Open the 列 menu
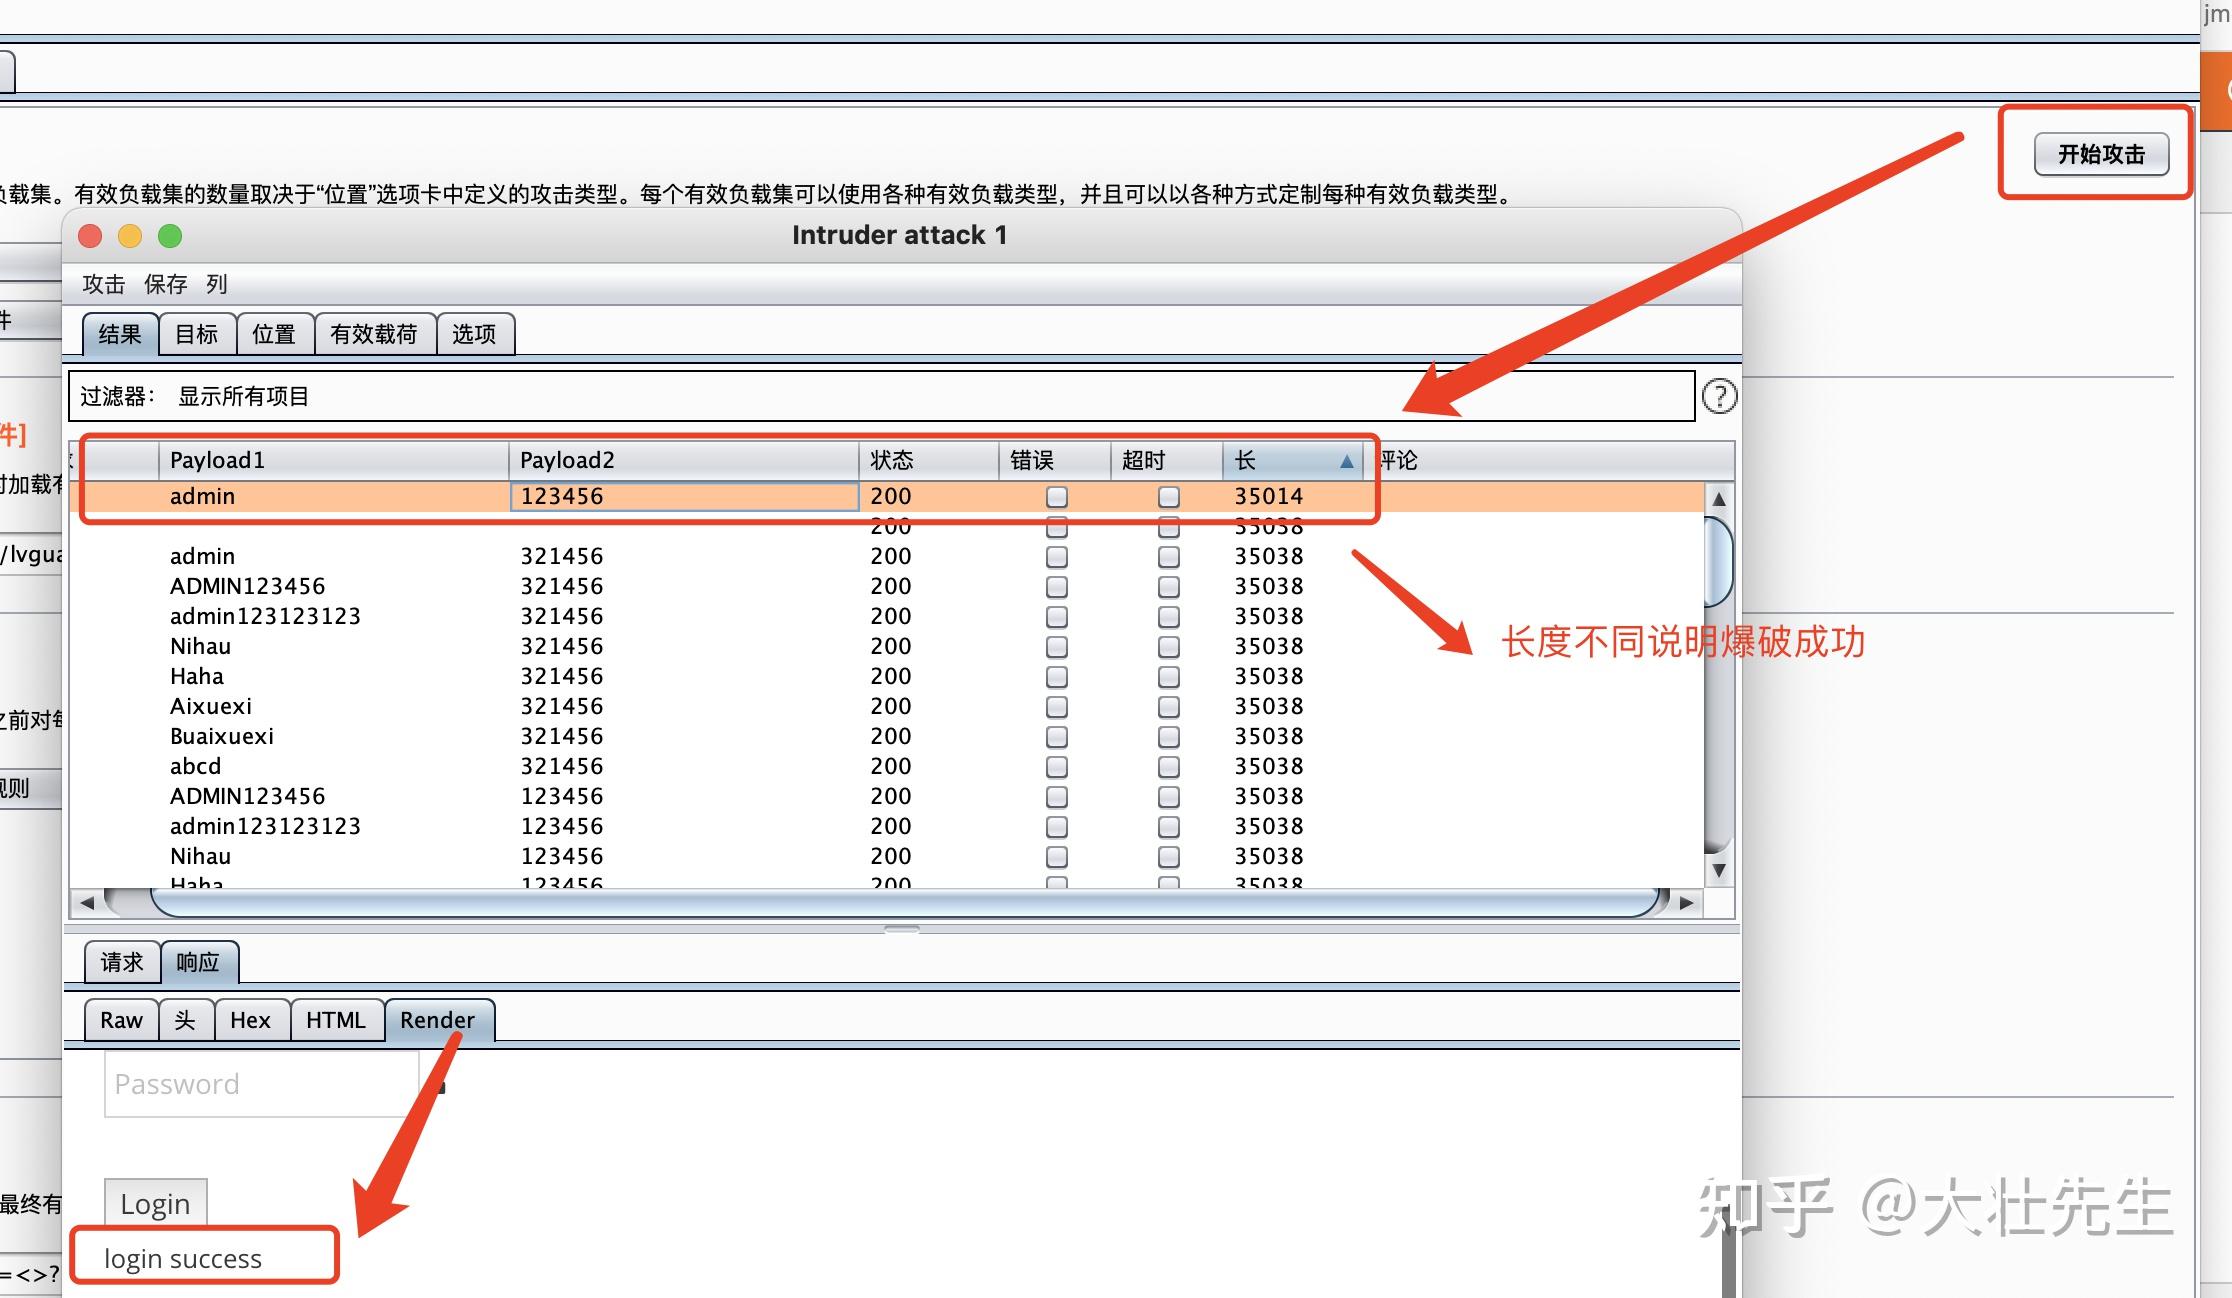Viewport: 2232px width, 1298px height. pos(217,284)
